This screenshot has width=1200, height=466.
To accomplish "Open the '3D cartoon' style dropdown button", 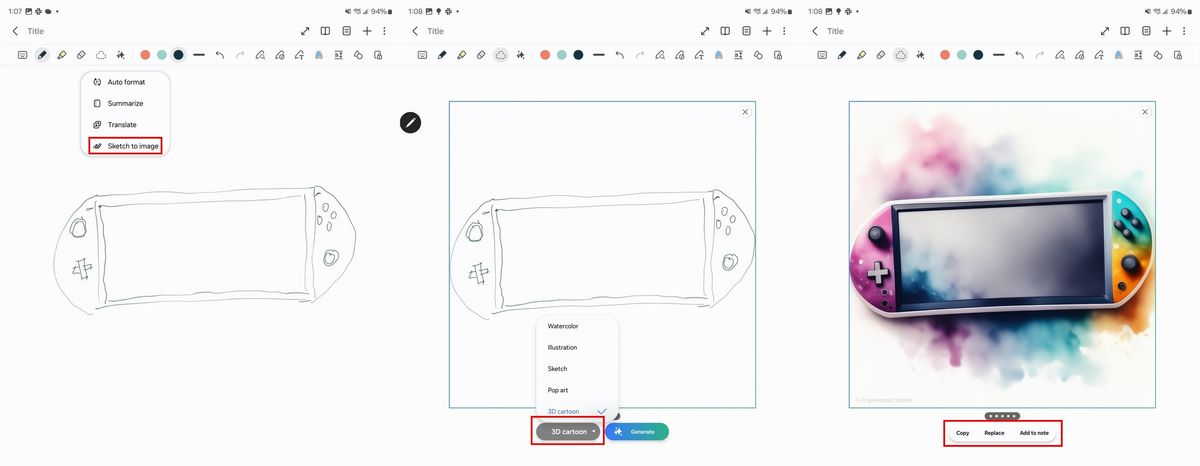I will coord(569,432).
